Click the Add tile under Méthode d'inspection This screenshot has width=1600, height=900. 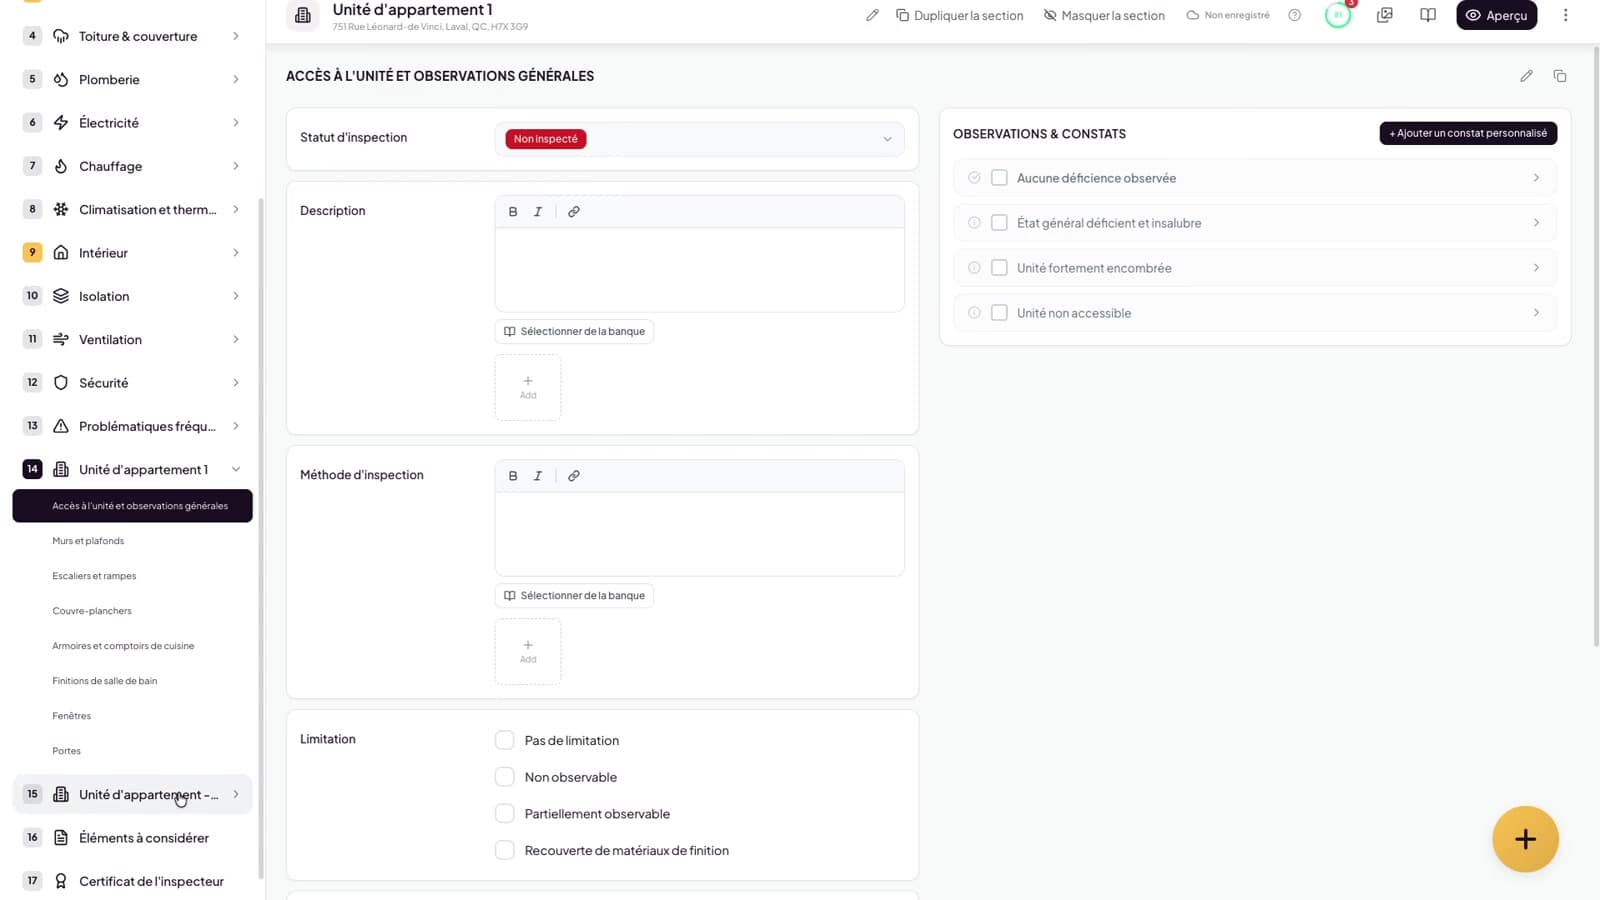[528, 652]
